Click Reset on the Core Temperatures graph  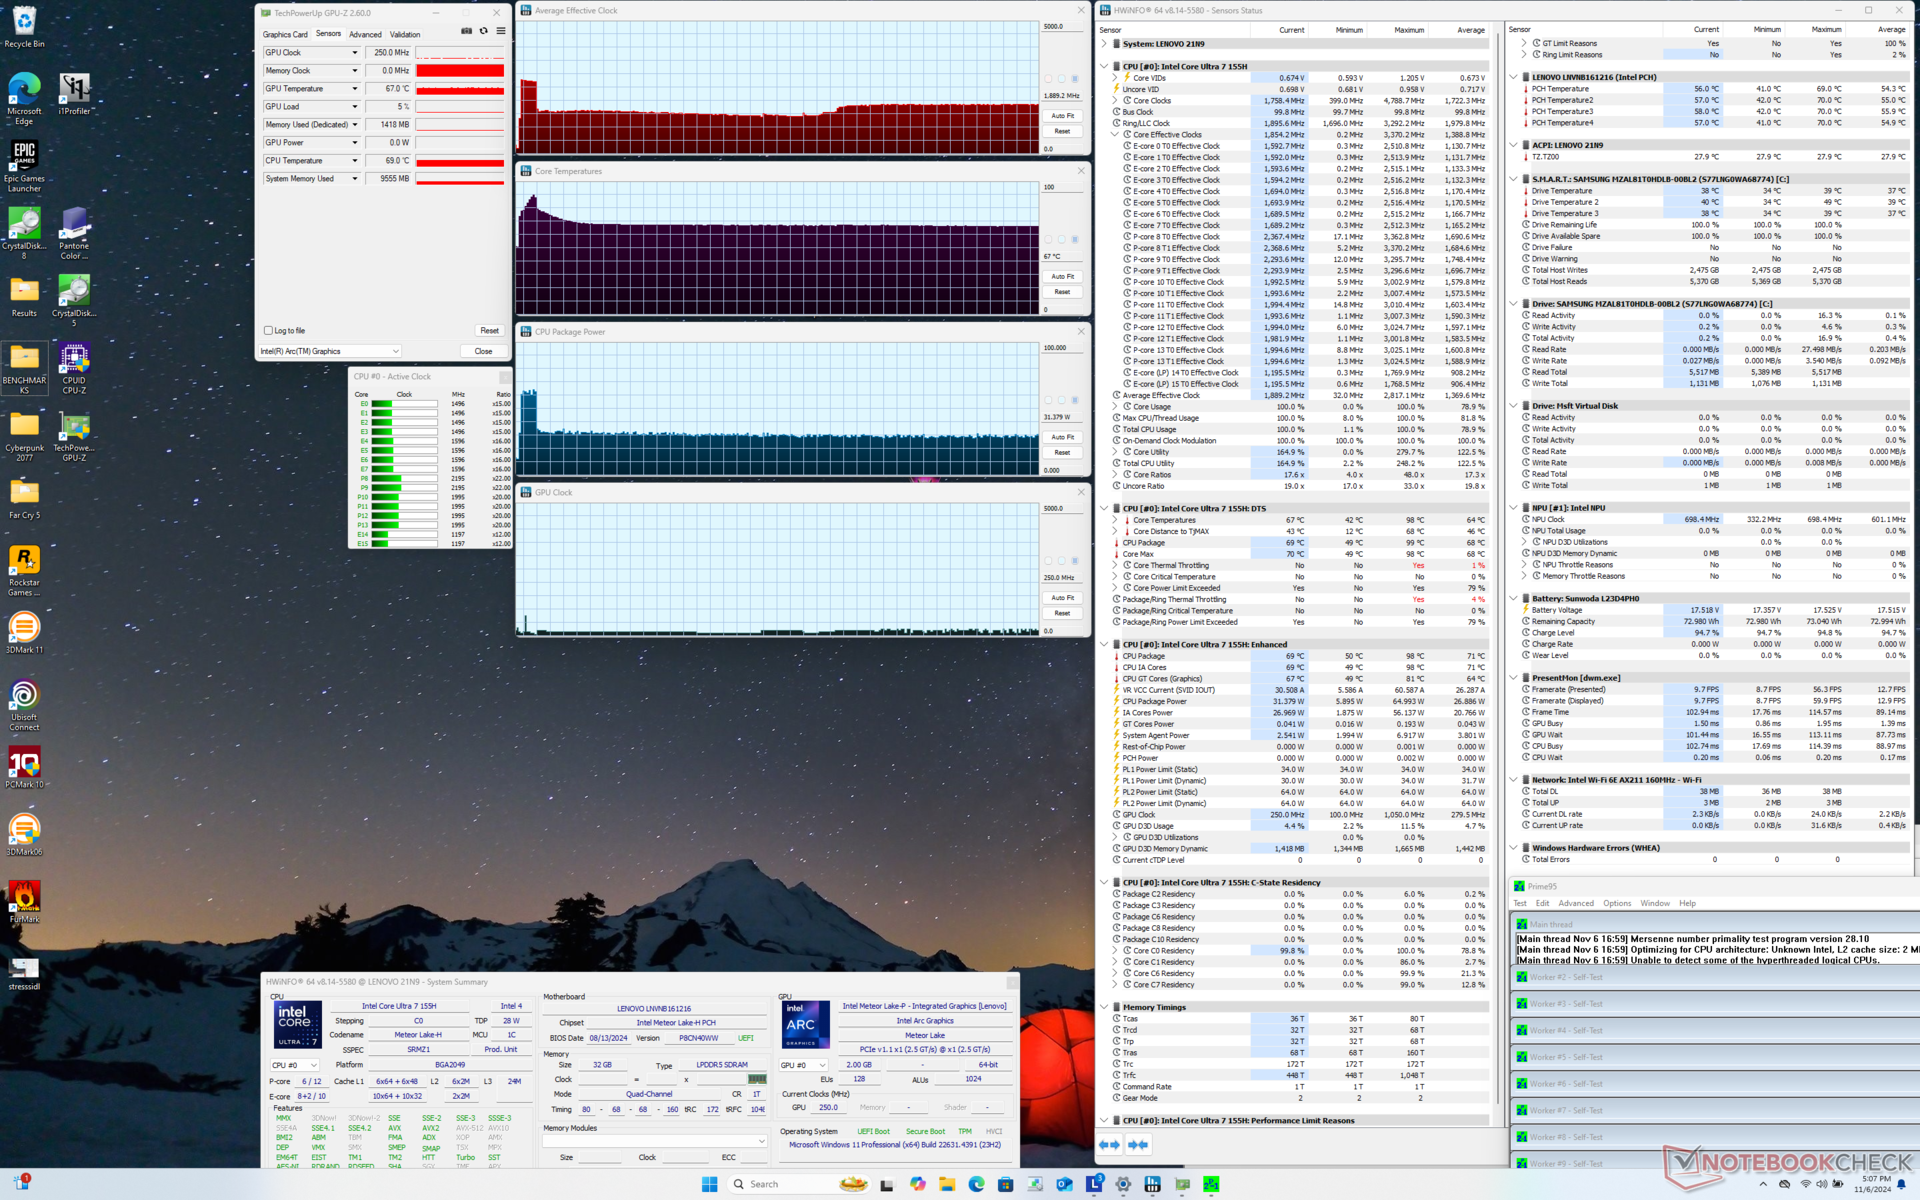click(1062, 292)
